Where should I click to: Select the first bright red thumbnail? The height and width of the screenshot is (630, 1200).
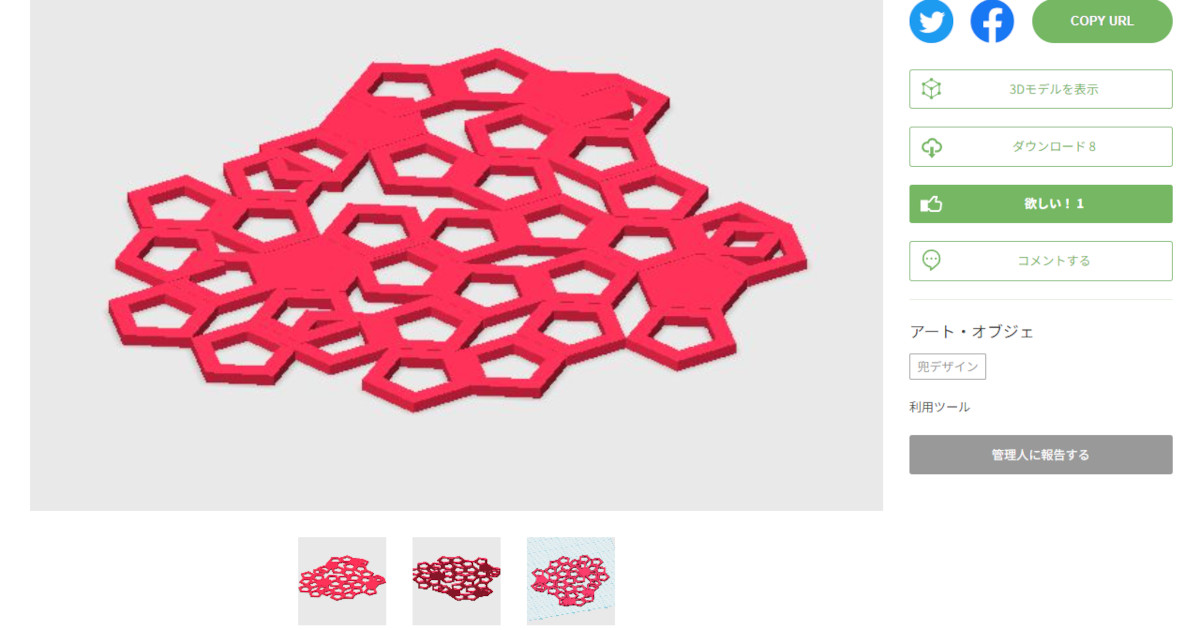click(342, 581)
